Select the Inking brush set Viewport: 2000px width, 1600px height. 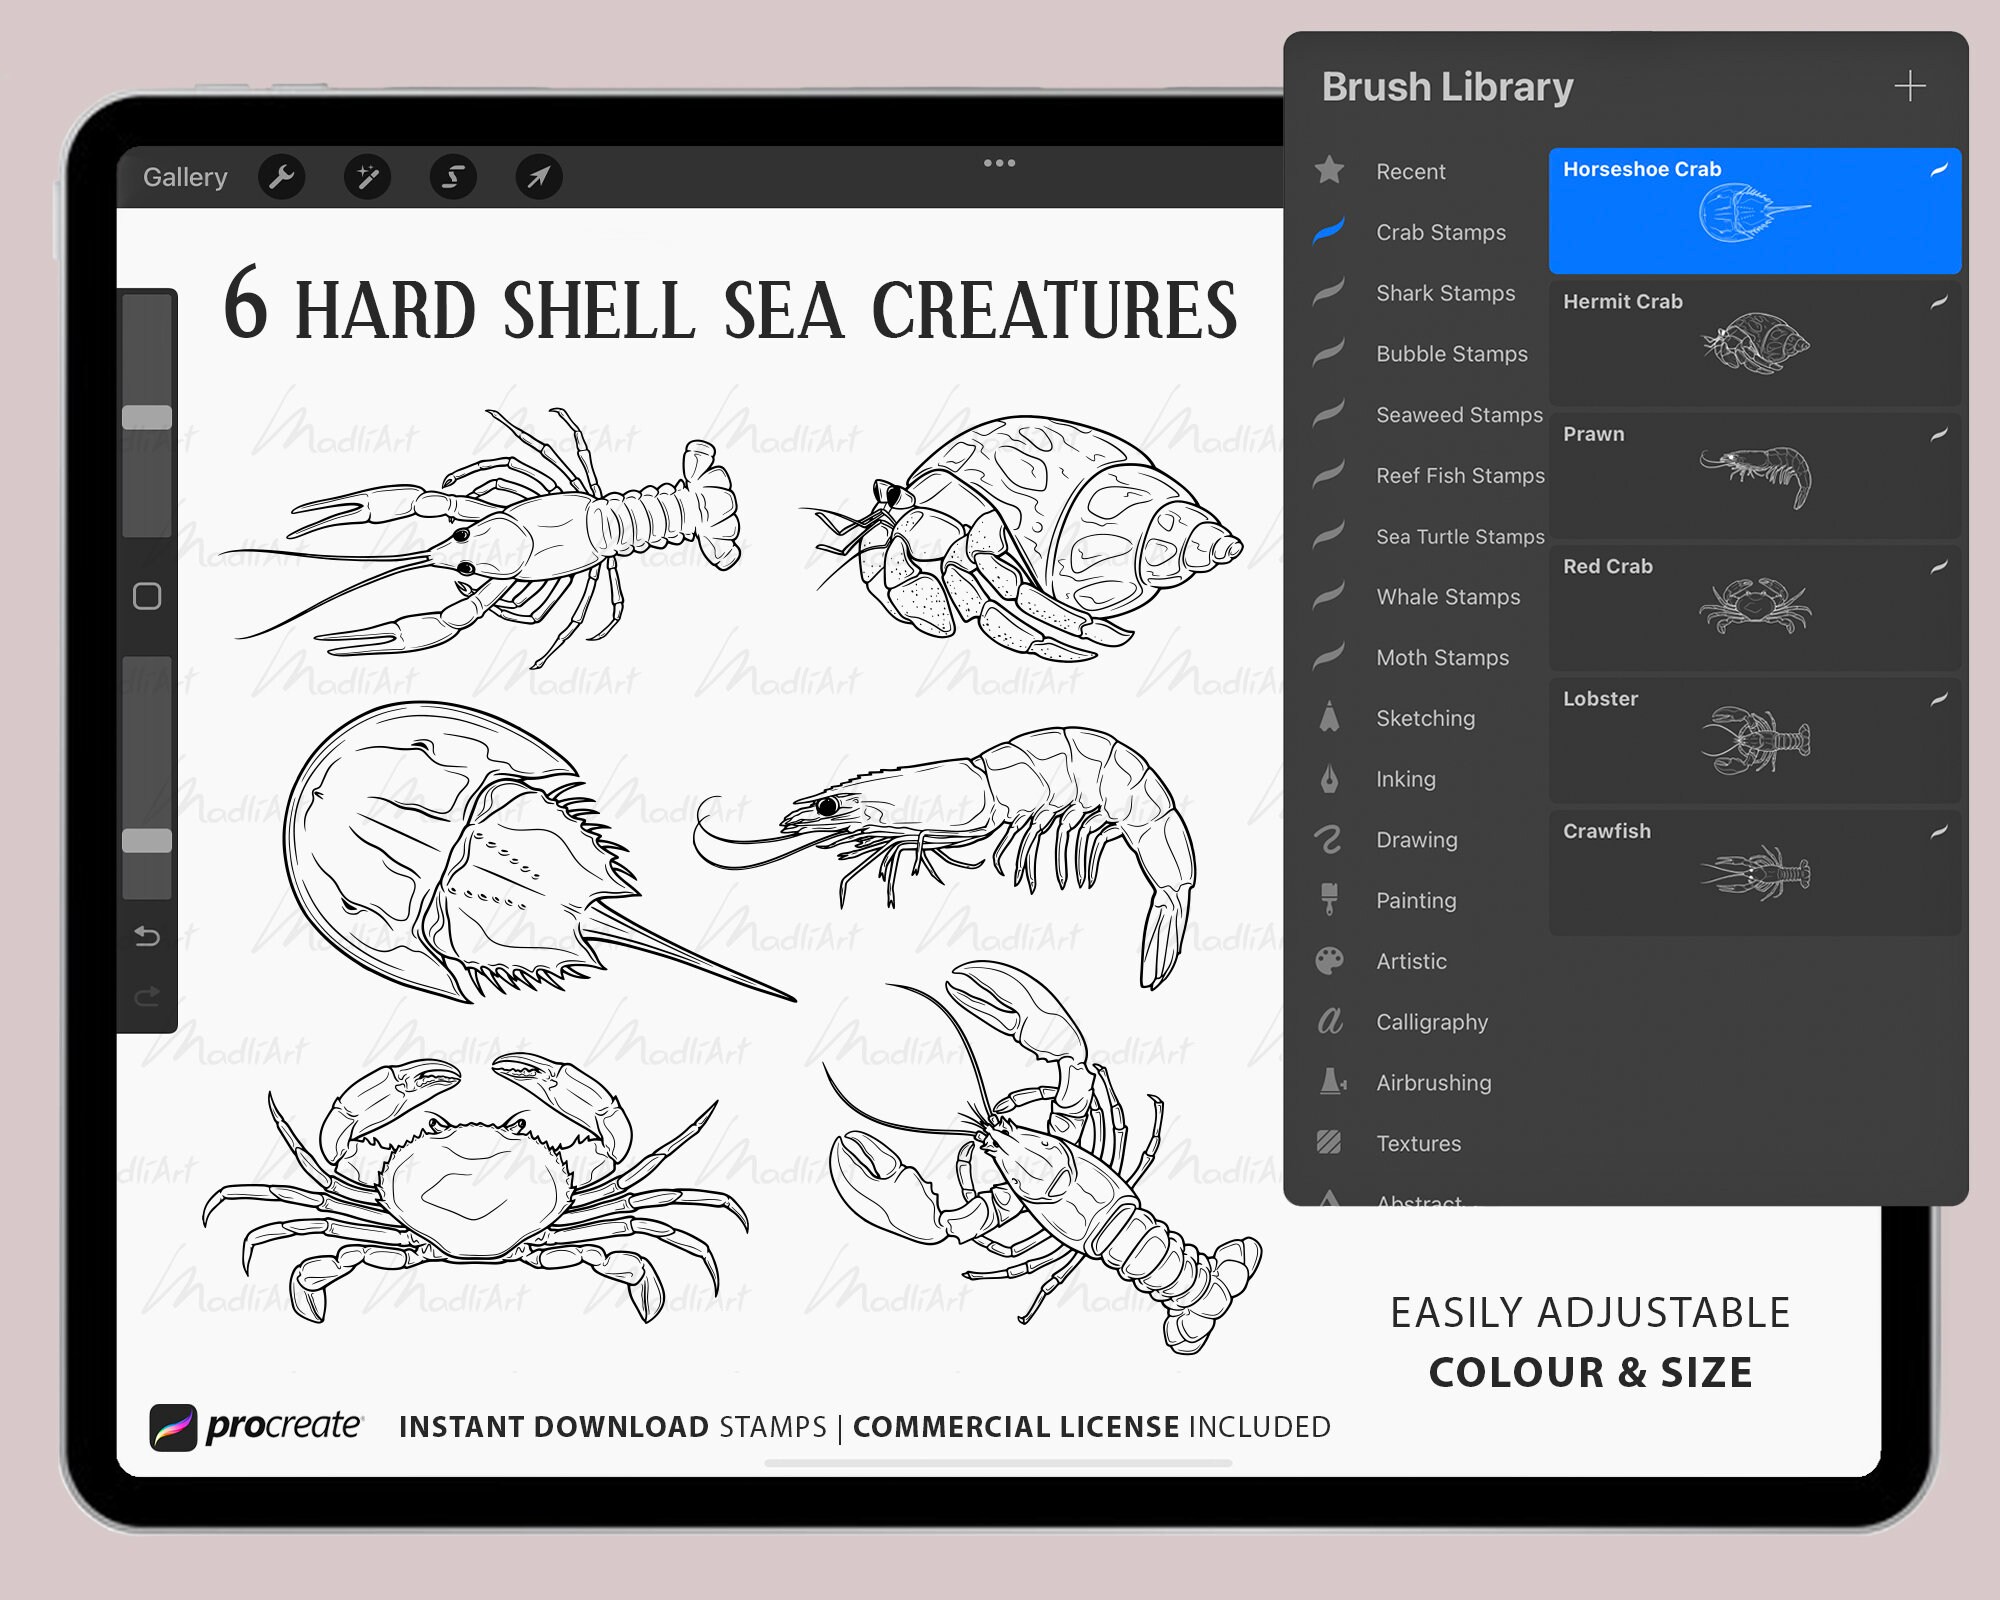pyautogui.click(x=1405, y=779)
